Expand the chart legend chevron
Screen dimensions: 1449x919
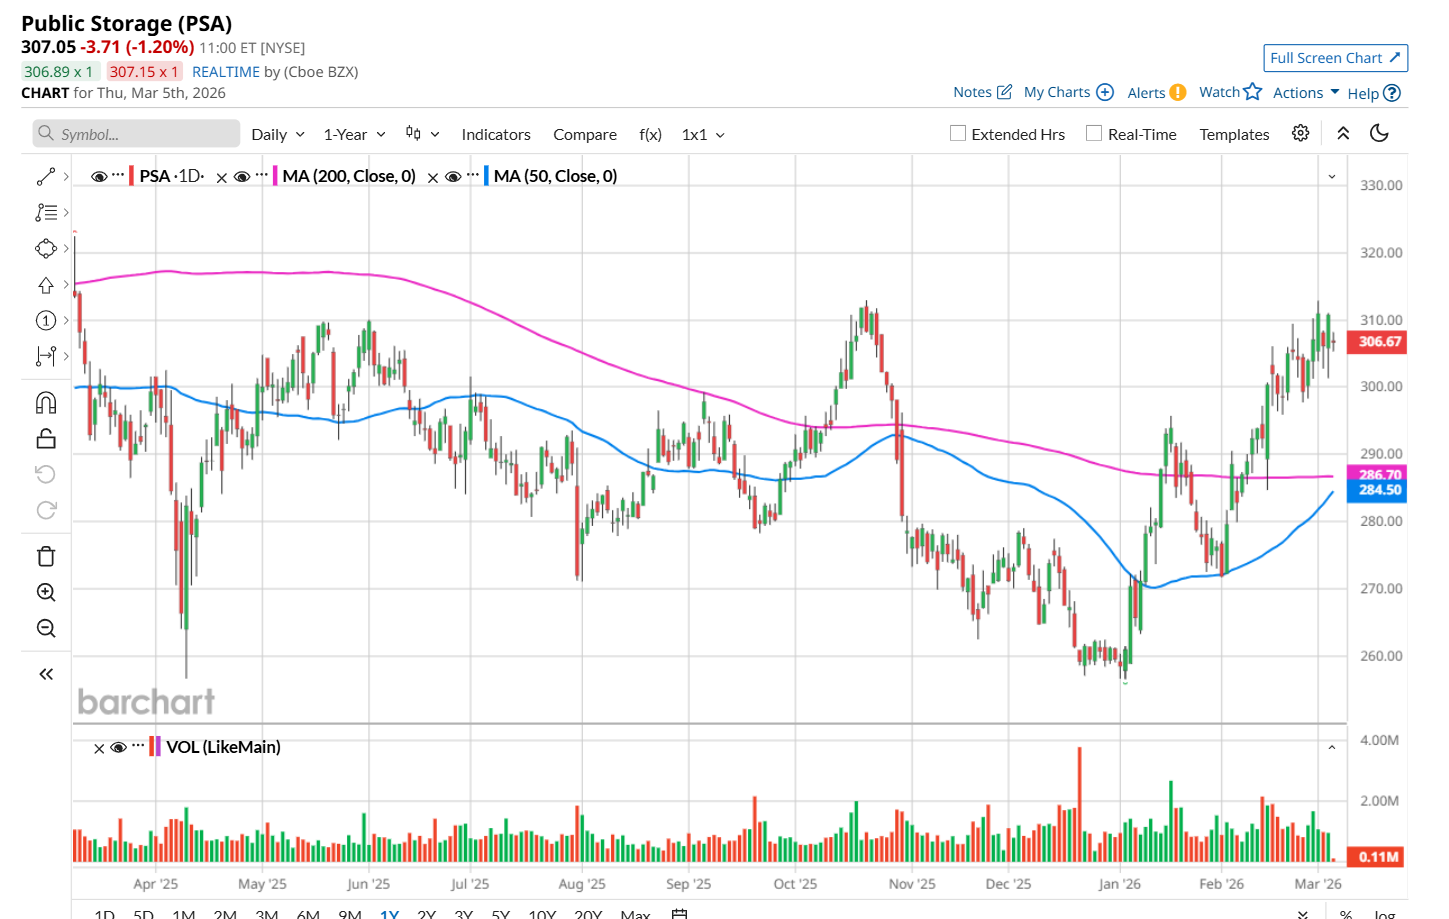(1332, 177)
